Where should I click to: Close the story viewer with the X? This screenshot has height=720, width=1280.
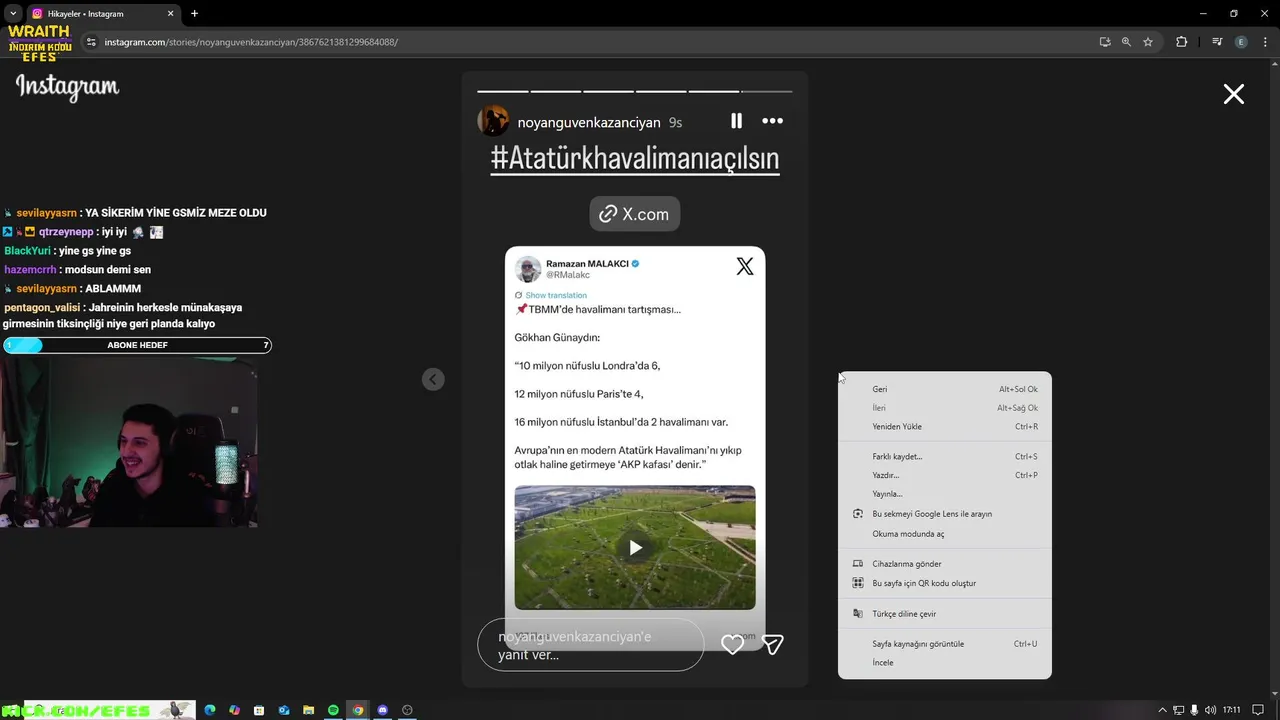click(x=1234, y=94)
